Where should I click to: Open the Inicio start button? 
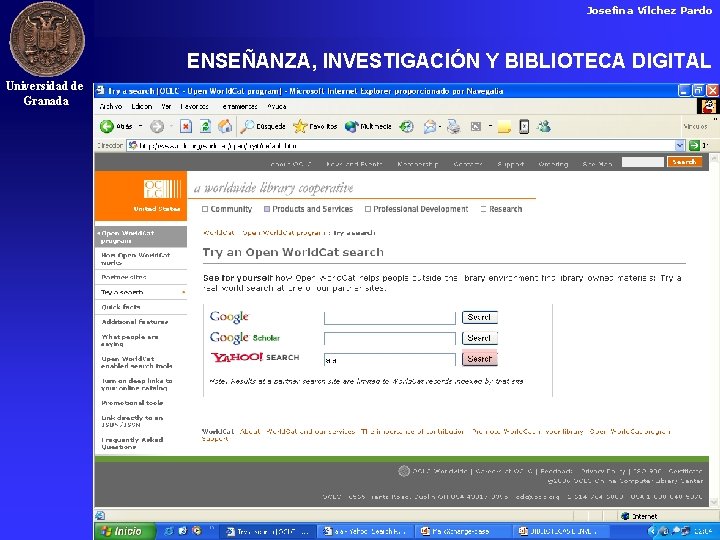pos(123,531)
